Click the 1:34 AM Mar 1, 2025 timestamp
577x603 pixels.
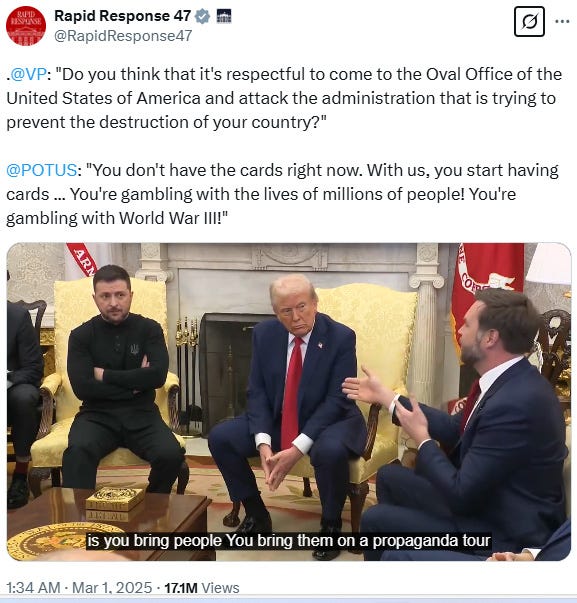79,588
